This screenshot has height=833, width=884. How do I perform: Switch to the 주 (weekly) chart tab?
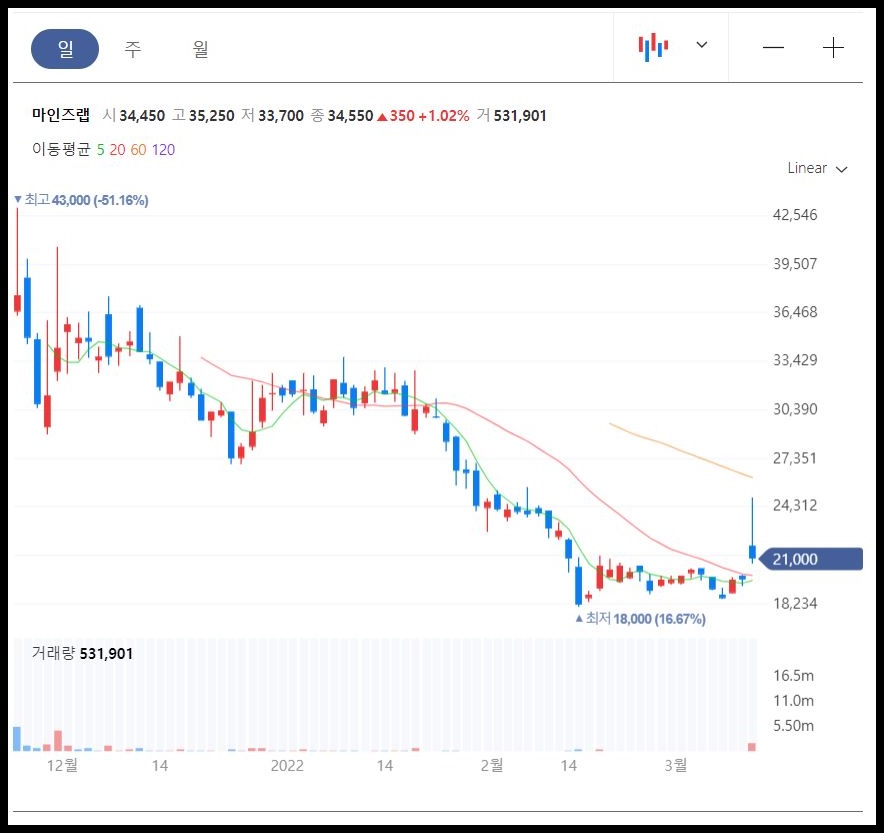tap(132, 49)
